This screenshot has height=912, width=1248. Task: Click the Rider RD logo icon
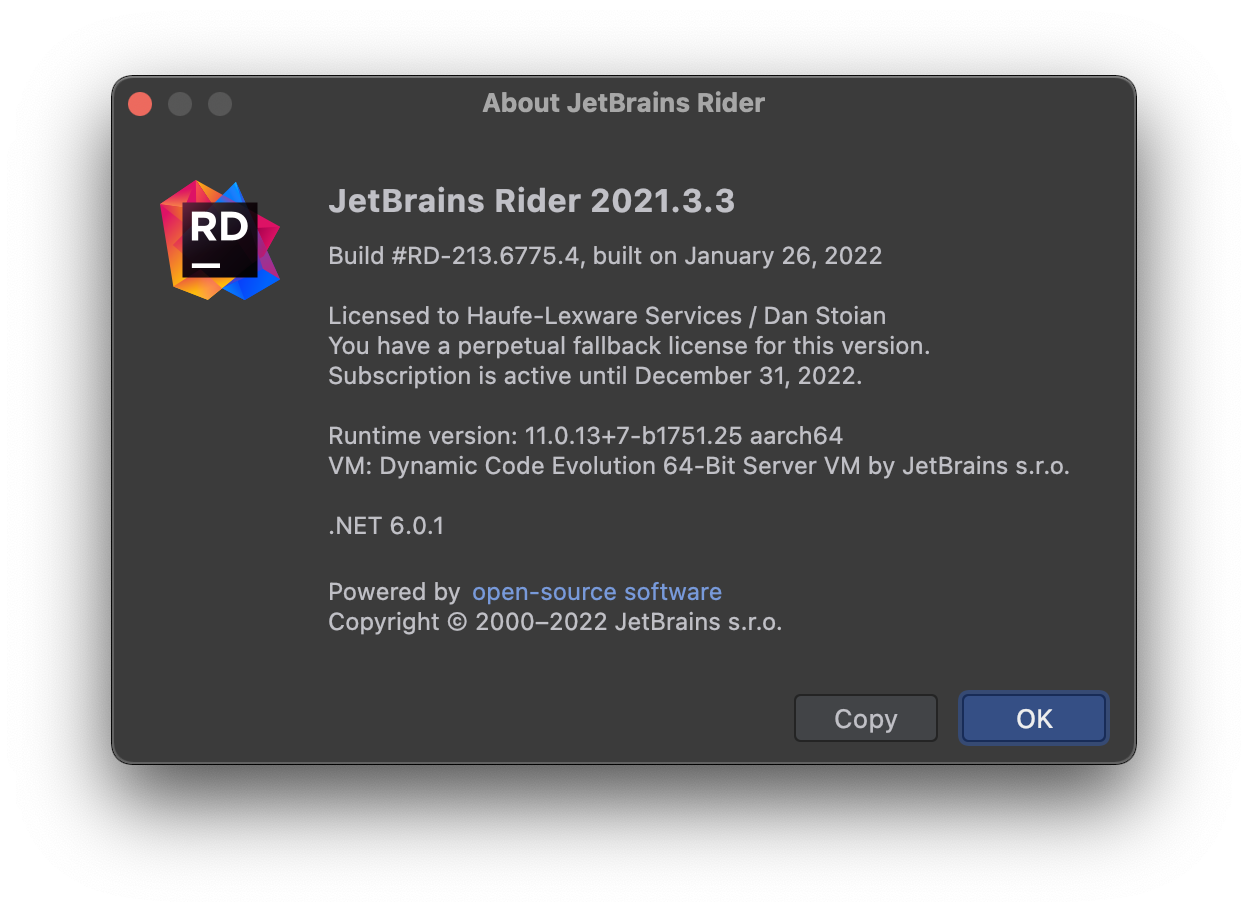(219, 240)
